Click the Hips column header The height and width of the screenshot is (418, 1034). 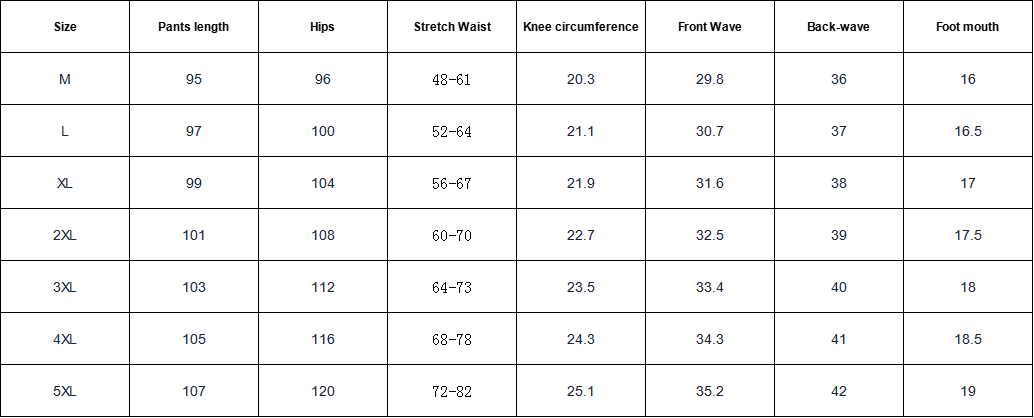pos(323,27)
